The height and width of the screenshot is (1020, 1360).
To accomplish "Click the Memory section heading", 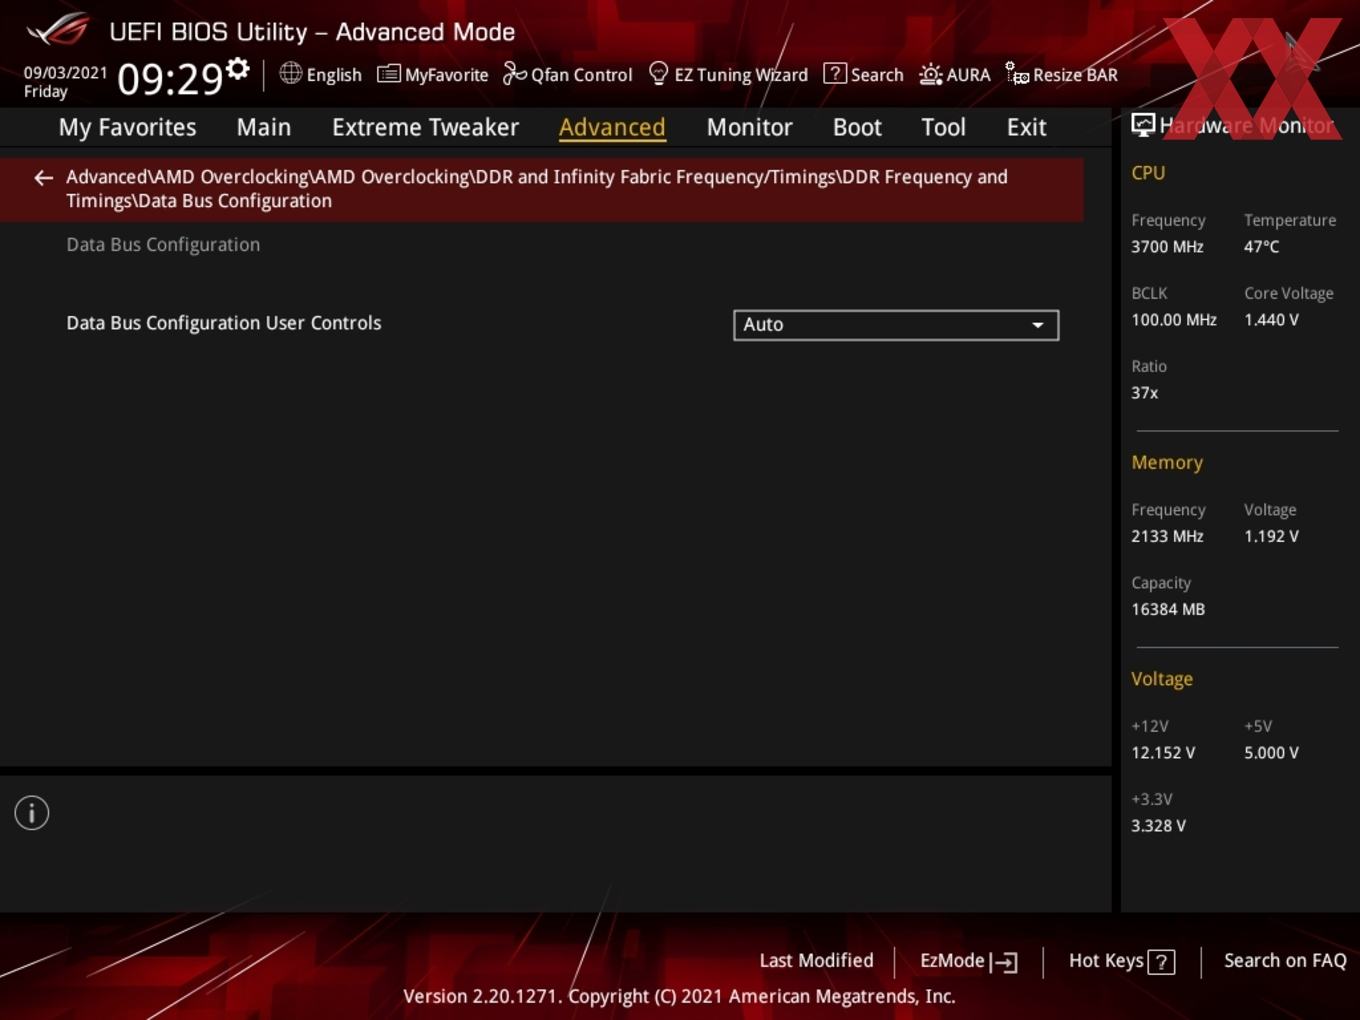I will click(x=1167, y=462).
